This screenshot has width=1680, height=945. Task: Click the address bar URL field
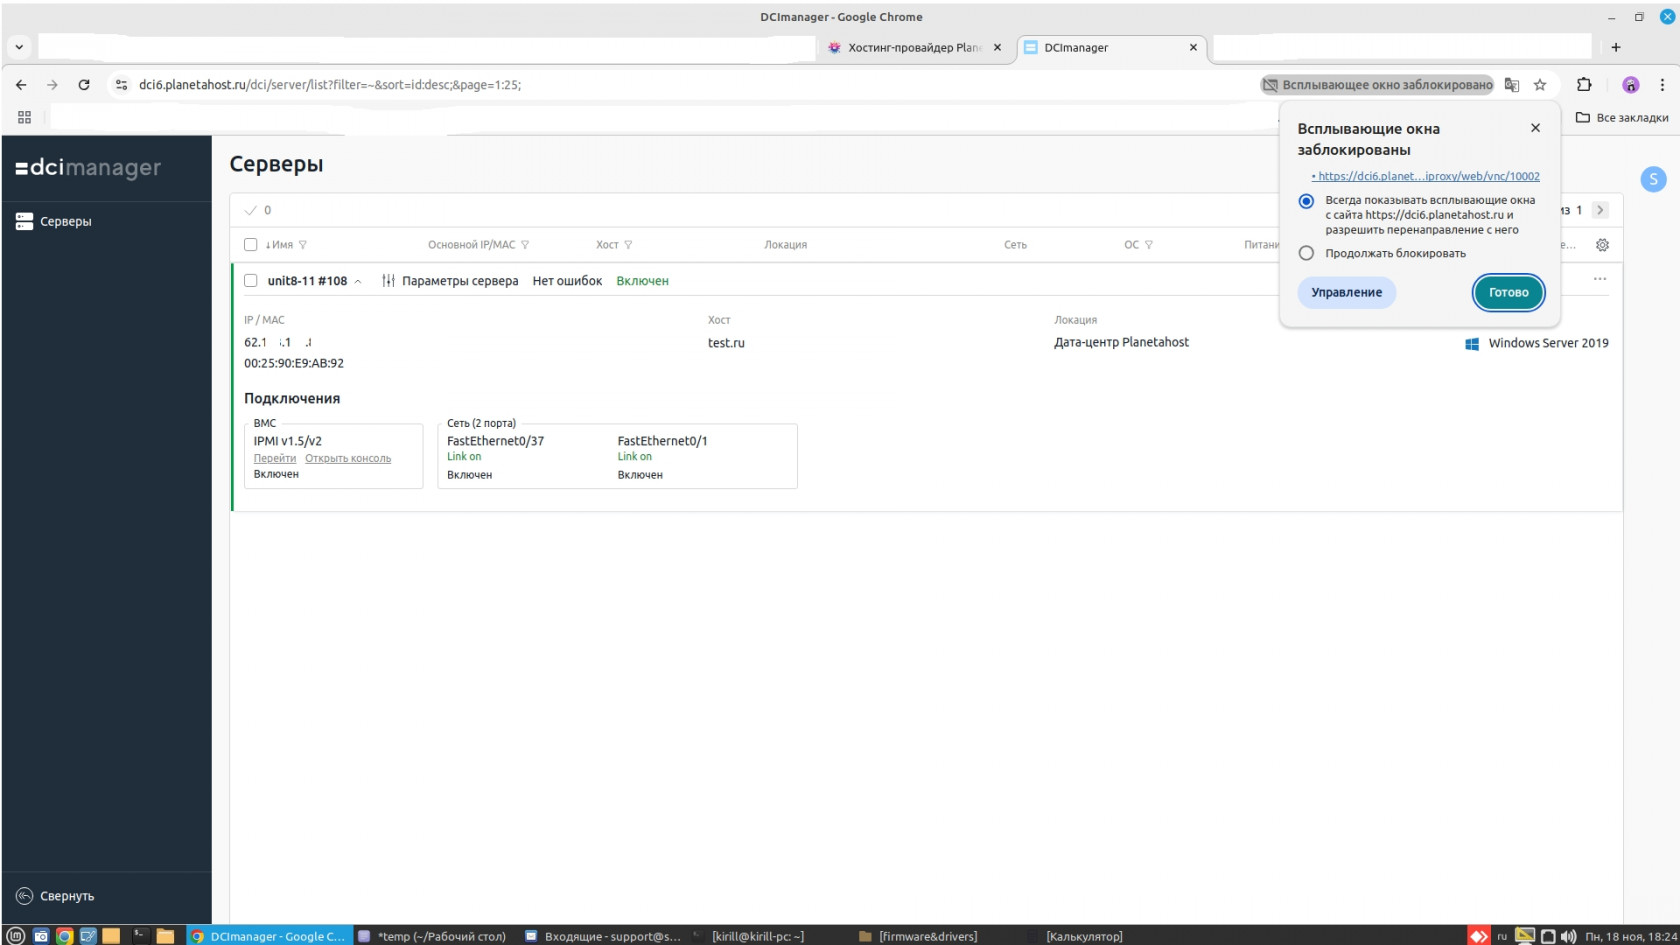coord(690,85)
